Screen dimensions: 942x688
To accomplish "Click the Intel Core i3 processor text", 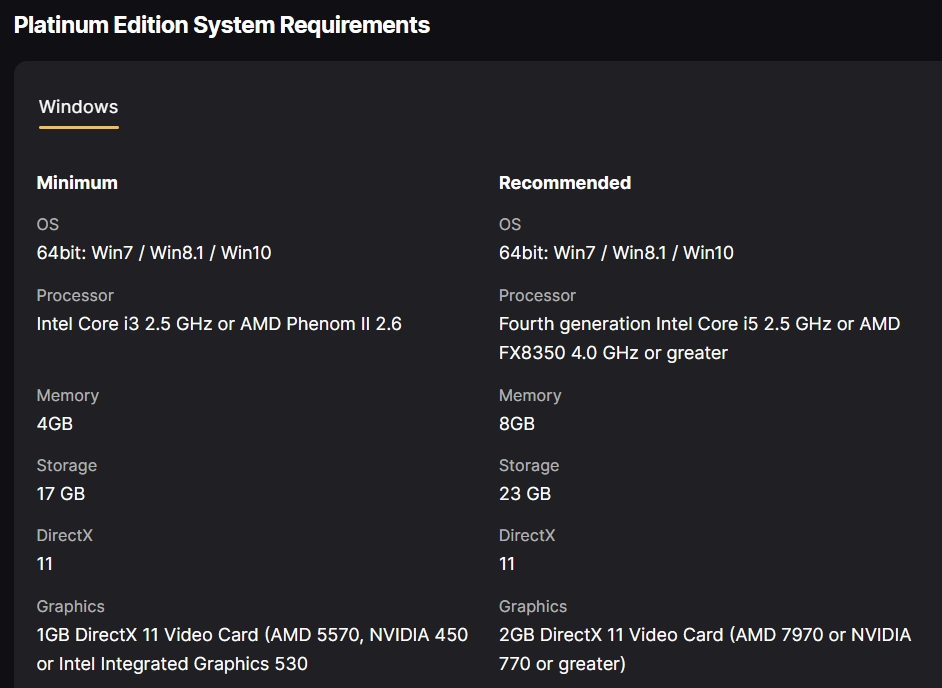I will click(x=219, y=324).
